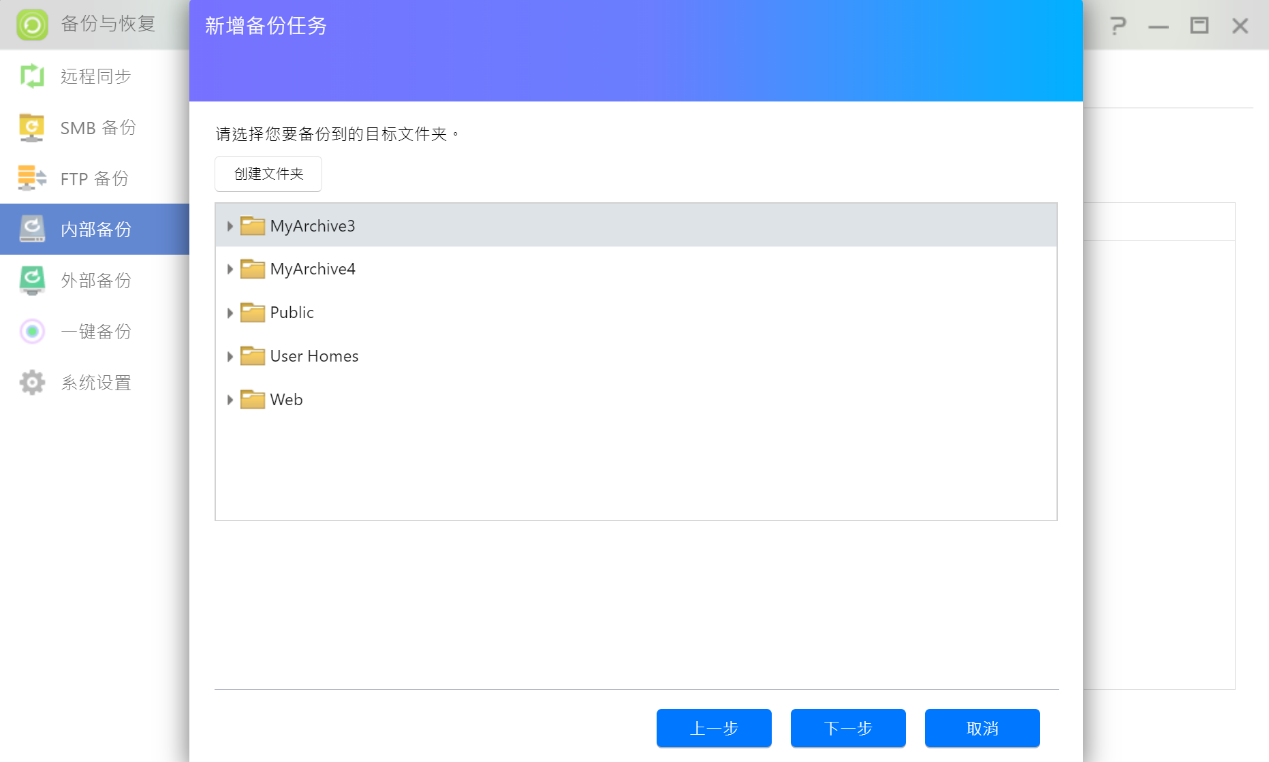Switch to 外部备份 section

tap(95, 280)
